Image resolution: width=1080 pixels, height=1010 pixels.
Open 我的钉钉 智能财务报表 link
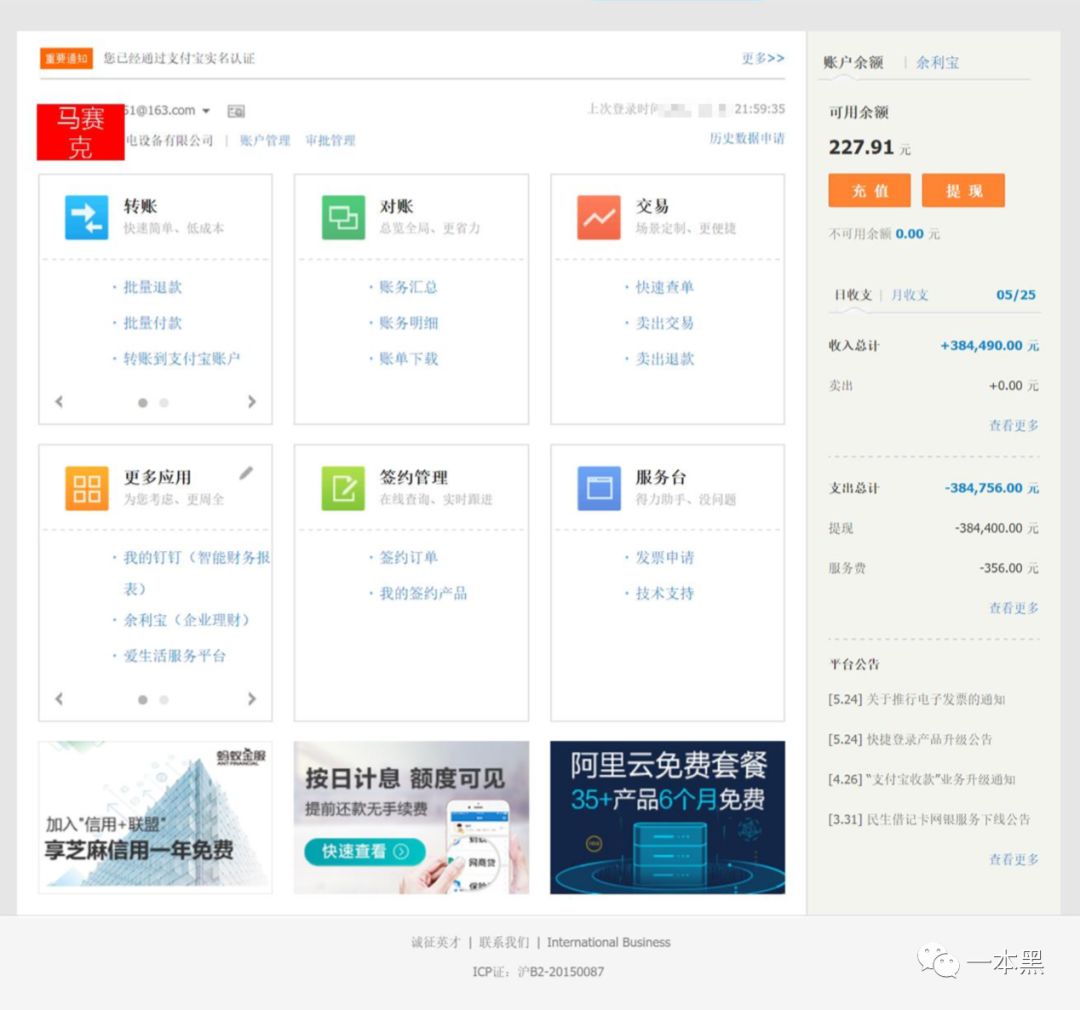click(196, 573)
